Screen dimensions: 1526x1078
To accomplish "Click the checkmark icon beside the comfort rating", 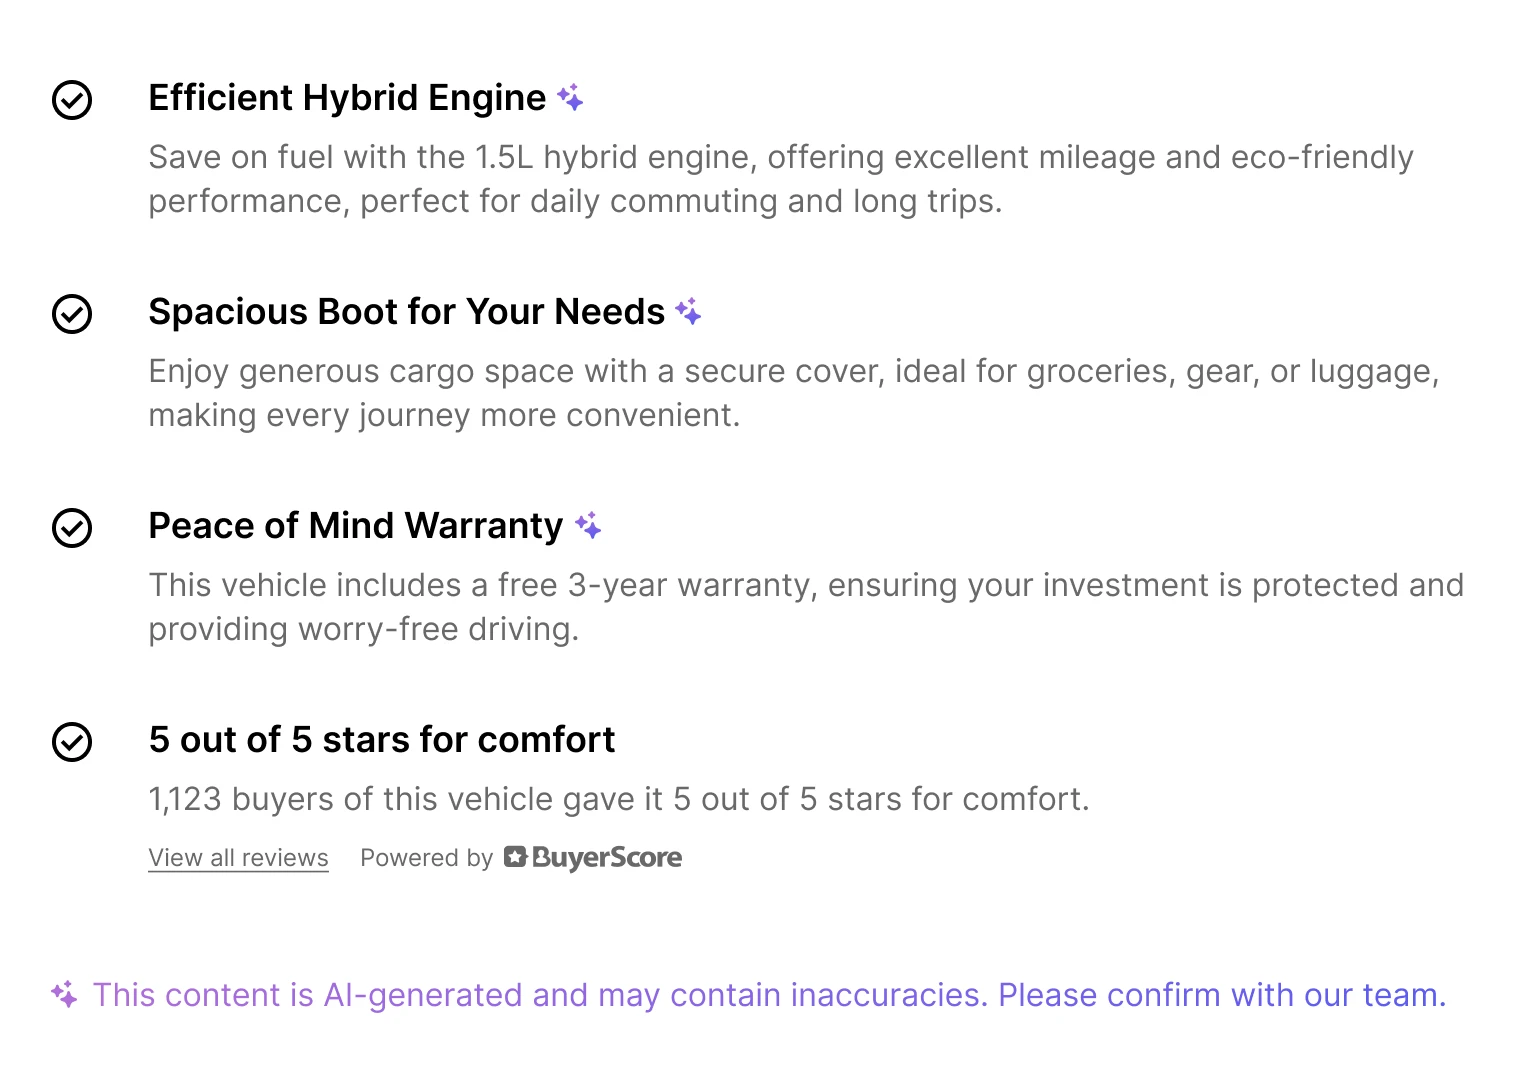I will [71, 742].
